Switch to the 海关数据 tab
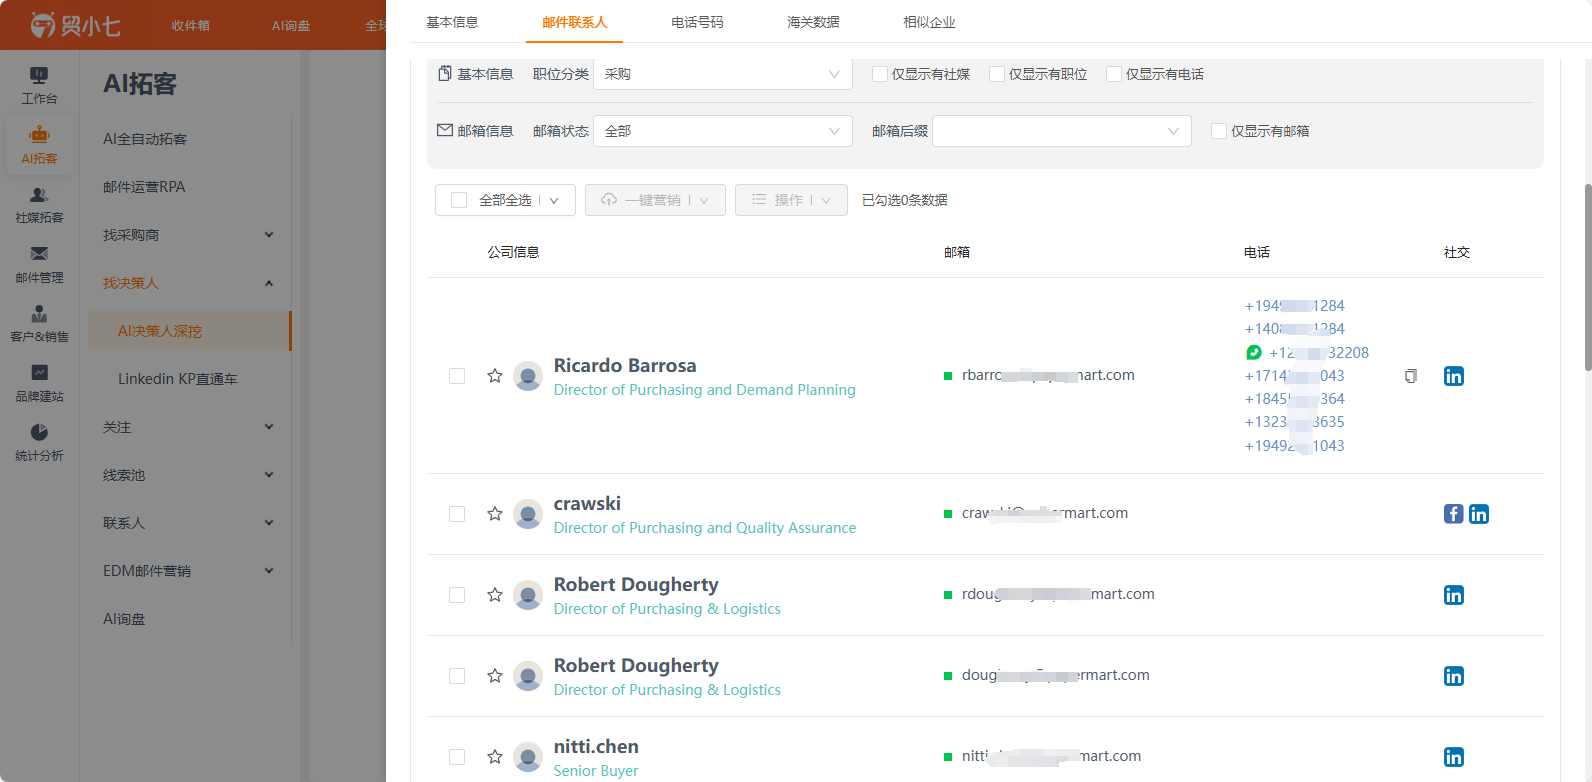1592x782 pixels. click(x=813, y=22)
